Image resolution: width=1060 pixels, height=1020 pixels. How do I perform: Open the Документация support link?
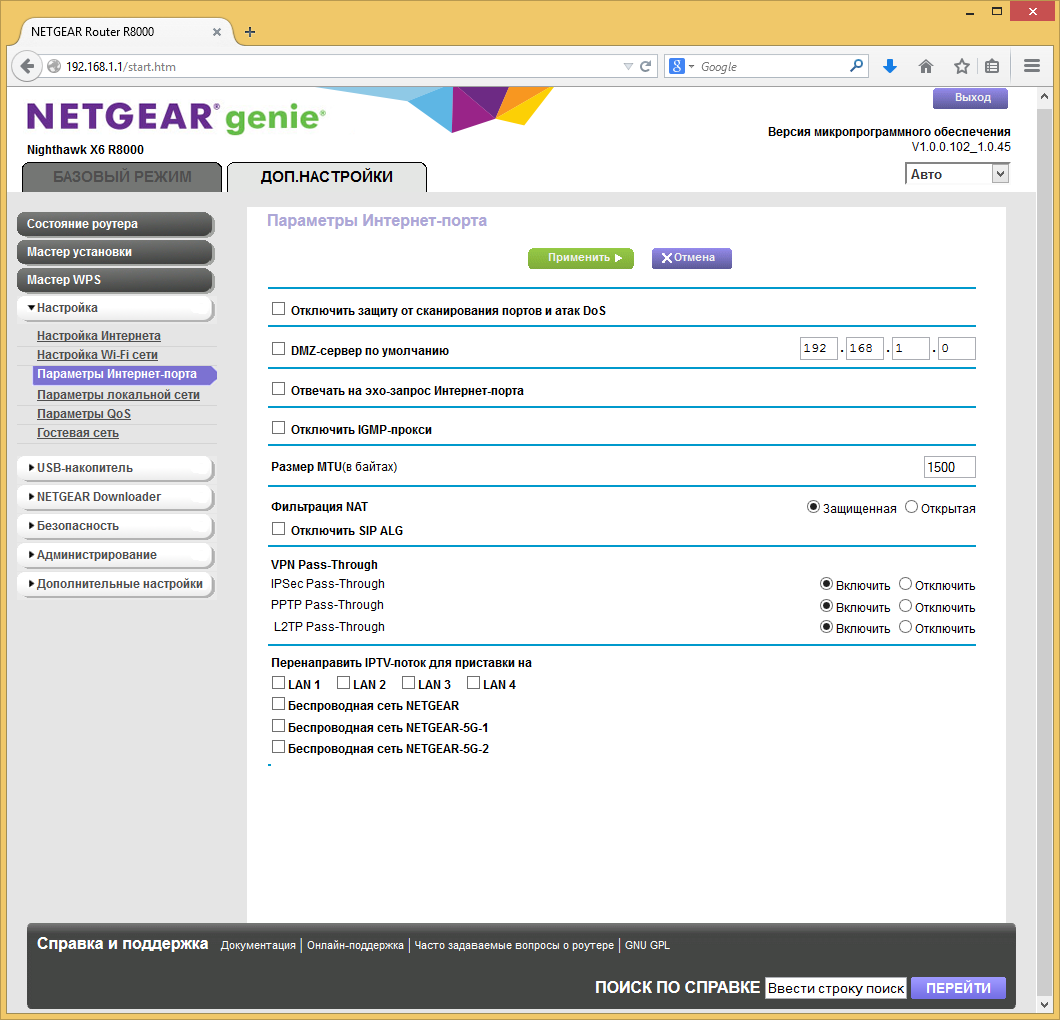258,945
